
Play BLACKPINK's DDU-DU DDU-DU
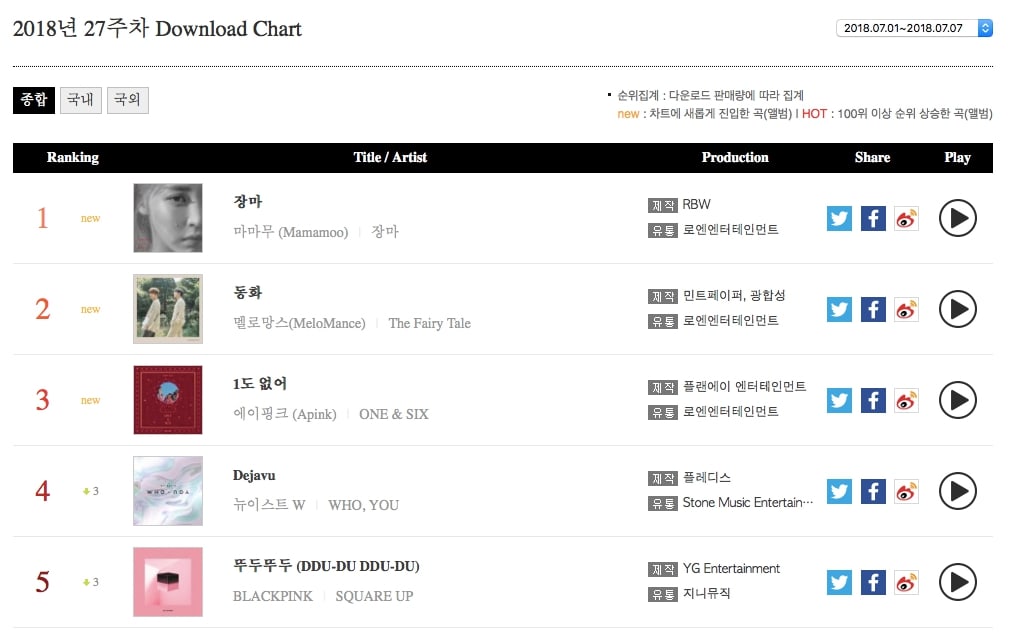click(x=957, y=582)
